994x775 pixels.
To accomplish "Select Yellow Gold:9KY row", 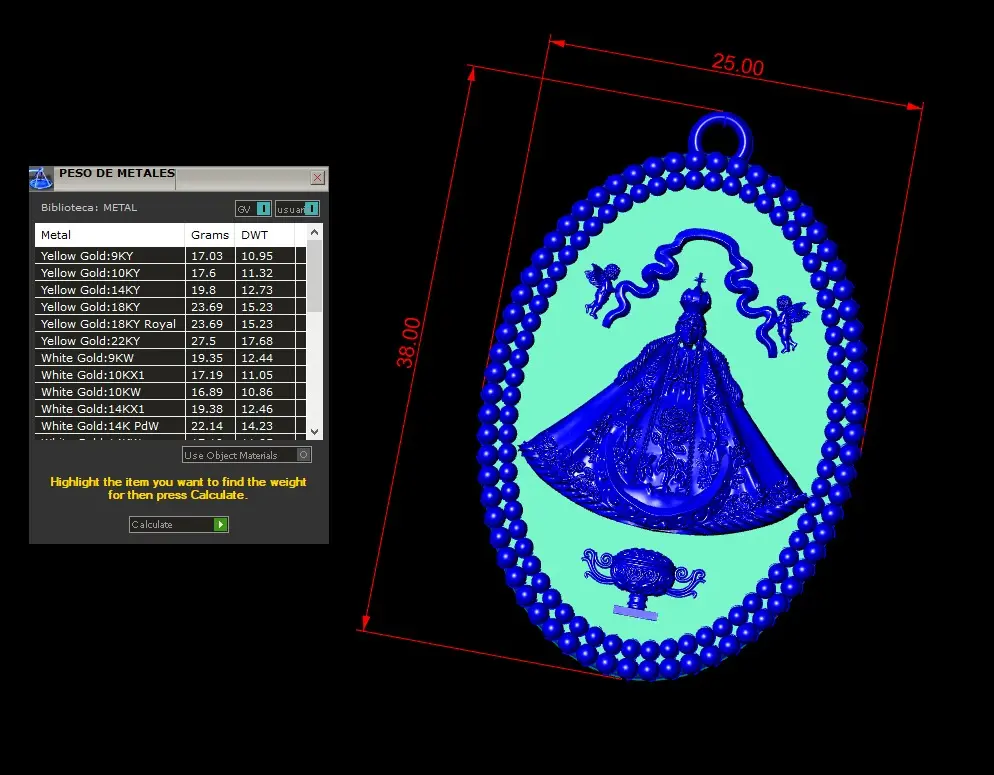I will click(x=171, y=256).
